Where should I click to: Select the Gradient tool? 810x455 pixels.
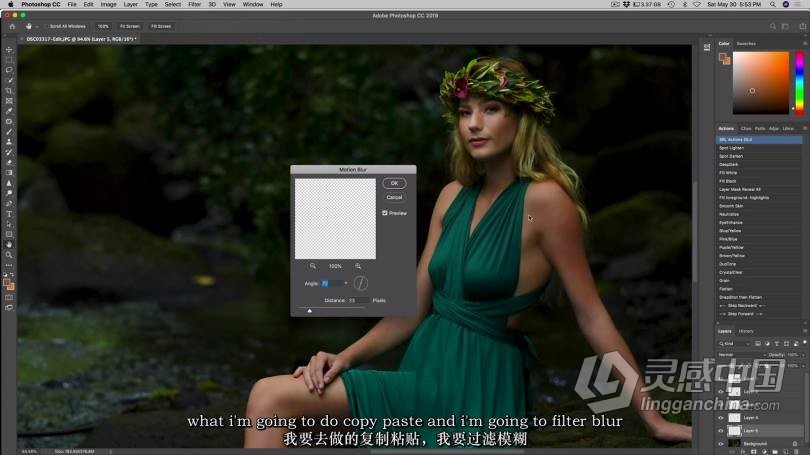coord(9,172)
